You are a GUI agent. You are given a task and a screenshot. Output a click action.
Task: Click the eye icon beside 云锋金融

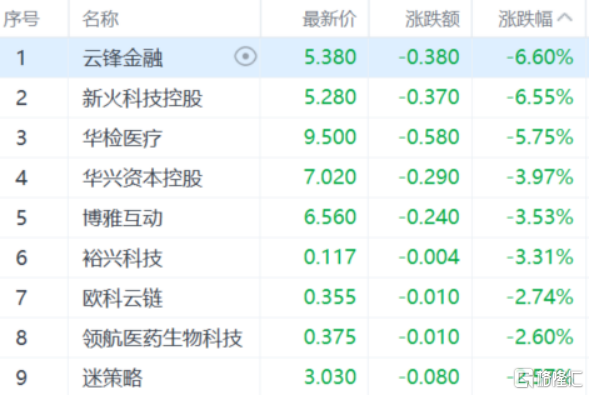coord(246,57)
